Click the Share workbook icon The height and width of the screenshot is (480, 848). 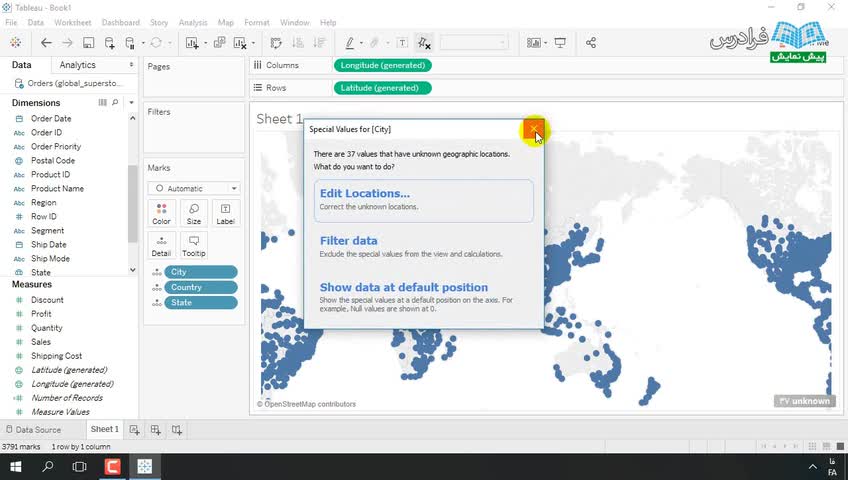point(591,43)
